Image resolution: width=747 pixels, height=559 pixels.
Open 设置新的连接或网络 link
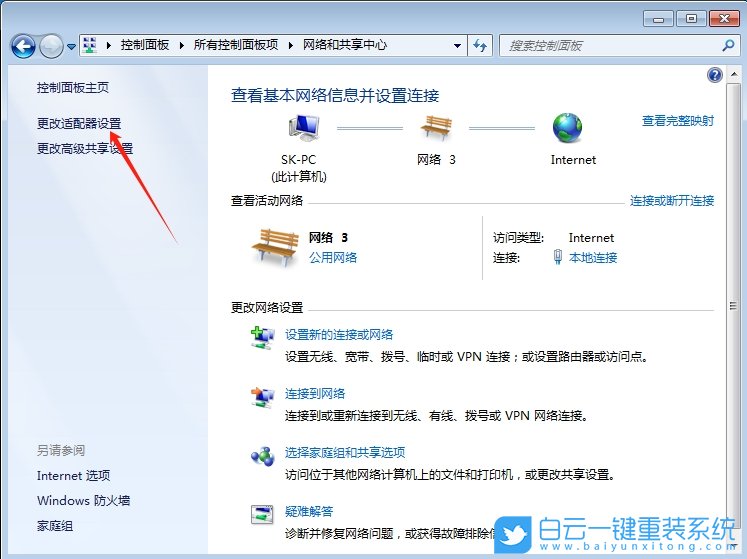[x=339, y=335]
